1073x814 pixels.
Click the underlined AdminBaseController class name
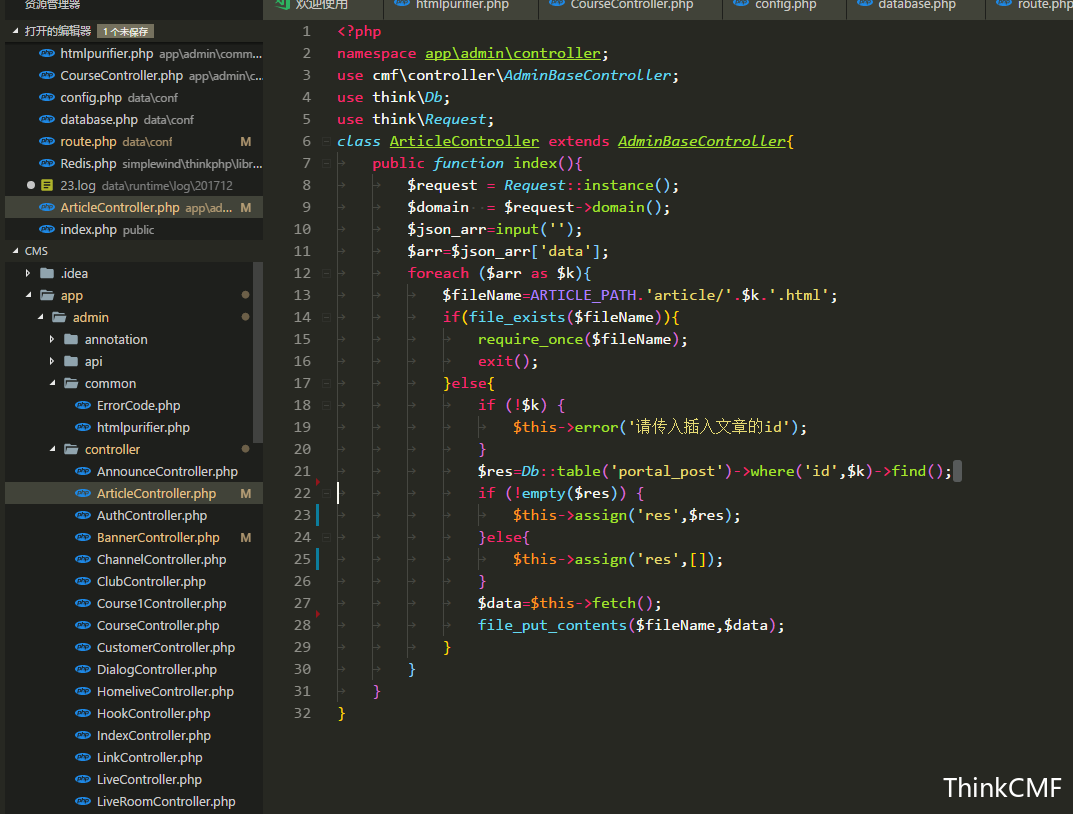click(x=701, y=141)
